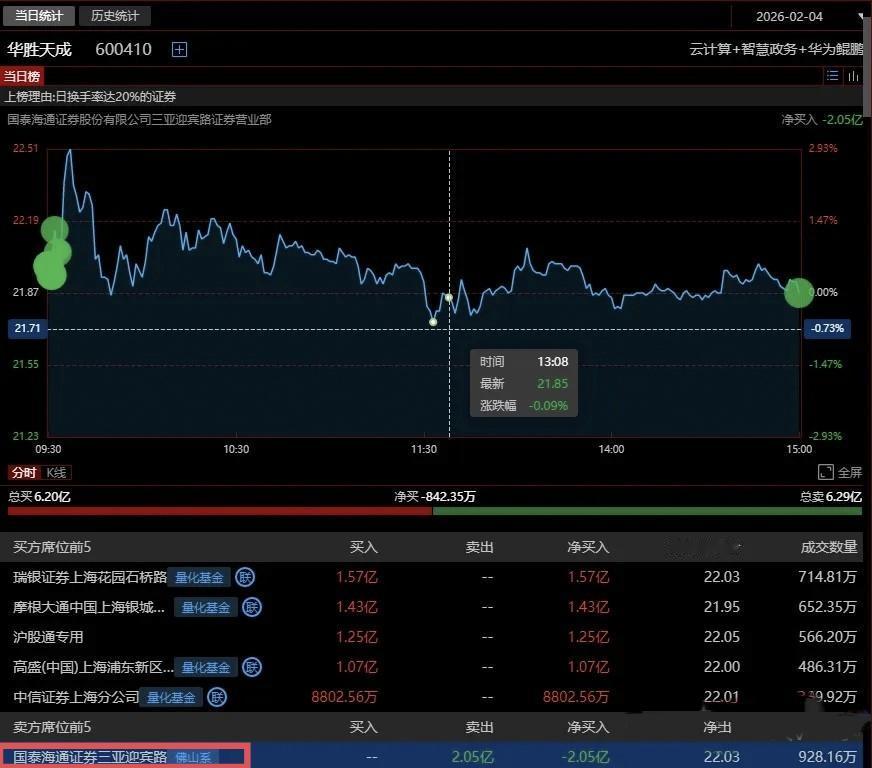Select the K线 chart mode
Screen dimensions: 872x768
56,473
